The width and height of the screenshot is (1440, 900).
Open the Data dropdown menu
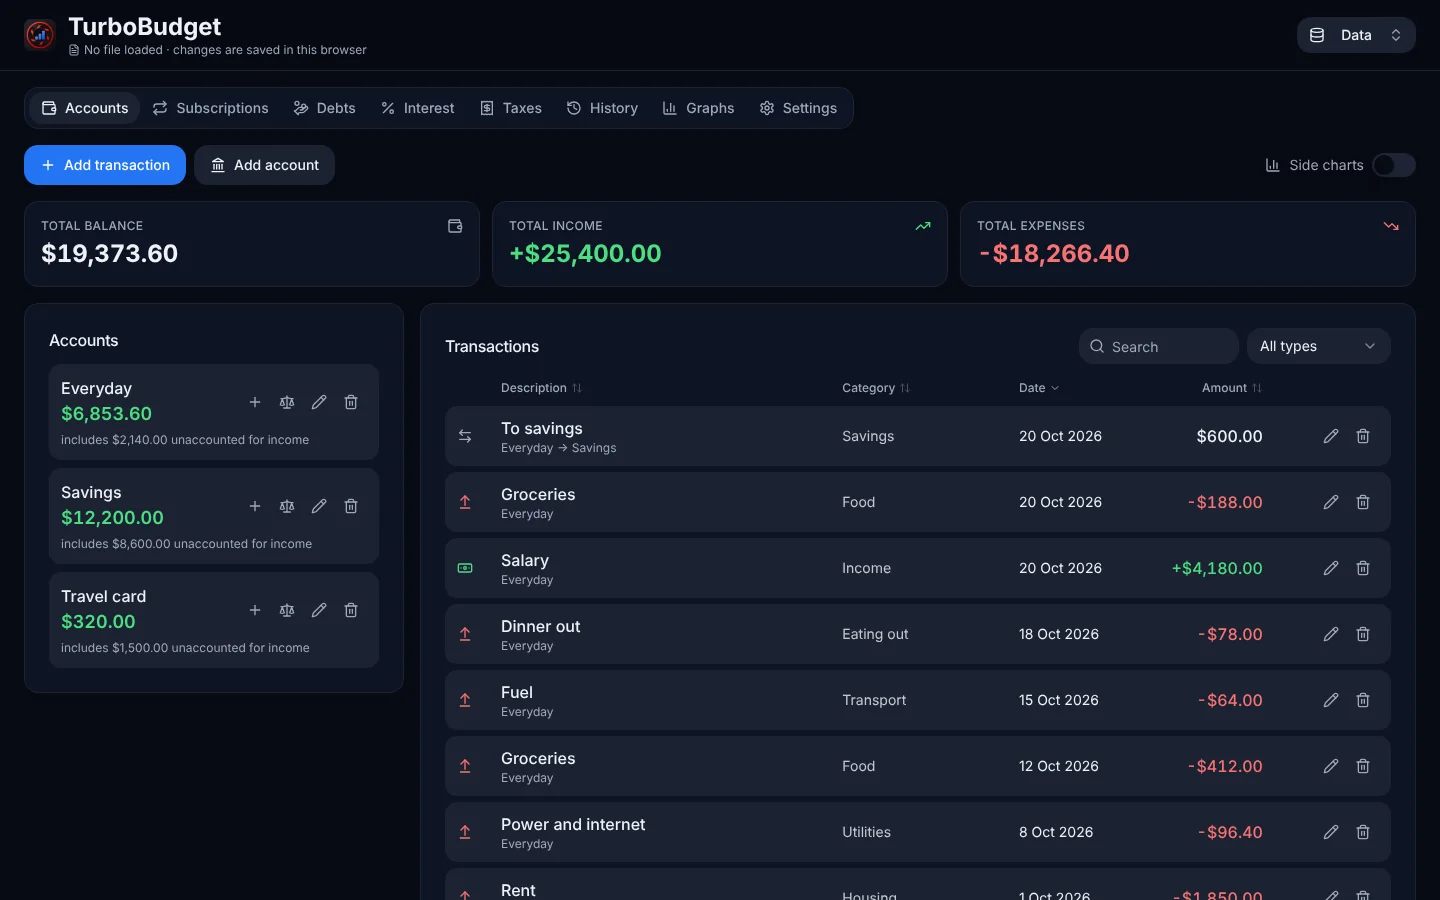1356,35
